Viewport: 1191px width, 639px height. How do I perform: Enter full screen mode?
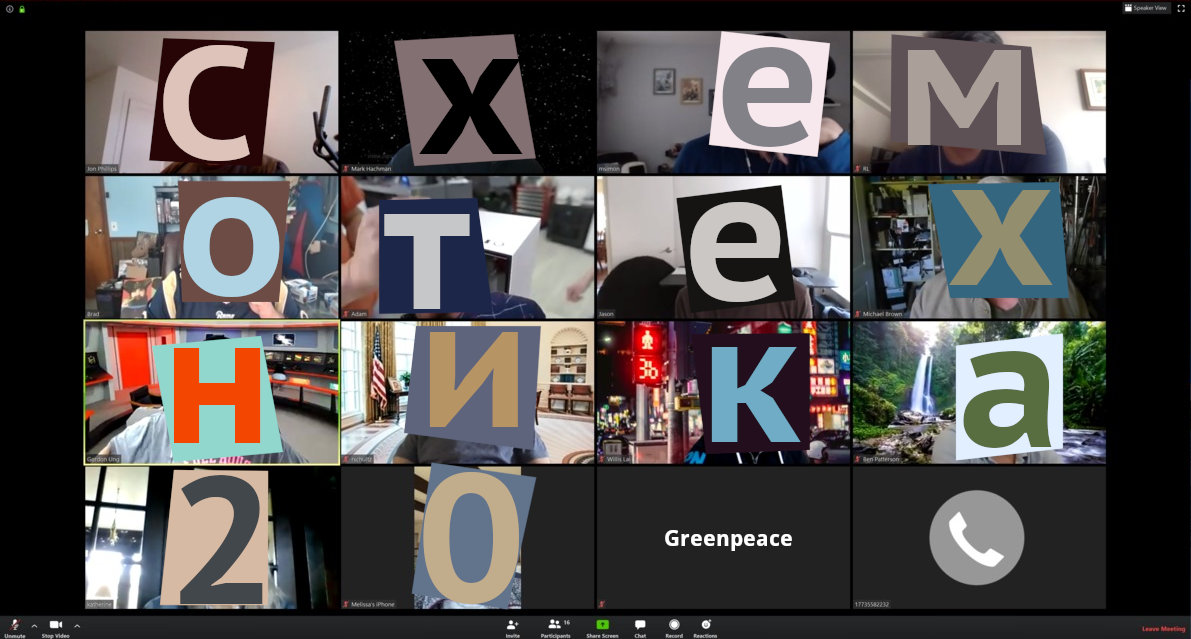(x=1180, y=8)
